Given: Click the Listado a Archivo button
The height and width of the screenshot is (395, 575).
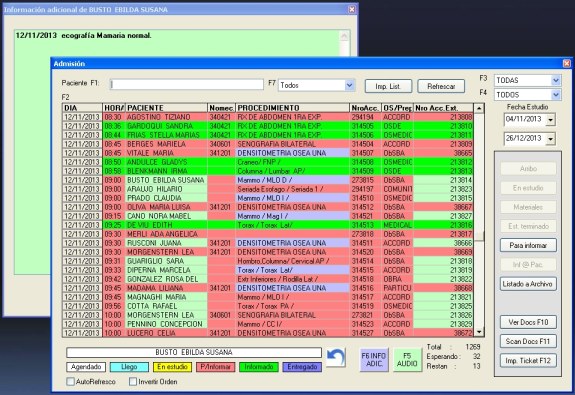Looking at the screenshot, I should coord(528,284).
